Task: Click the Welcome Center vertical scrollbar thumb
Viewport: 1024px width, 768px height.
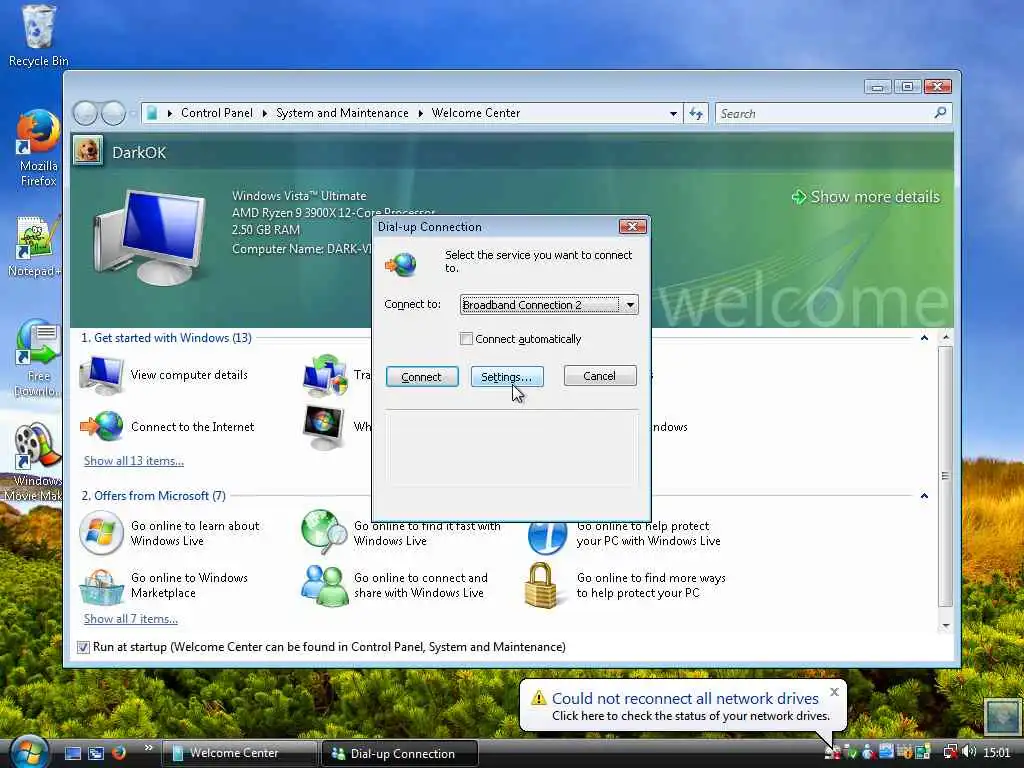Action: point(945,476)
